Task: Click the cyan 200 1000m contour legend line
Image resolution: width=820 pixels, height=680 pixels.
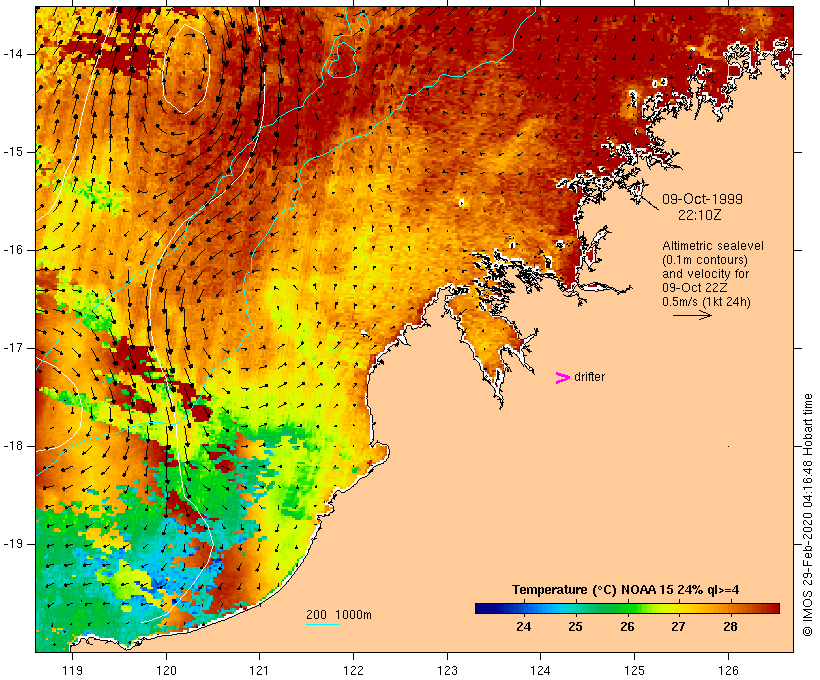Action: point(323,624)
